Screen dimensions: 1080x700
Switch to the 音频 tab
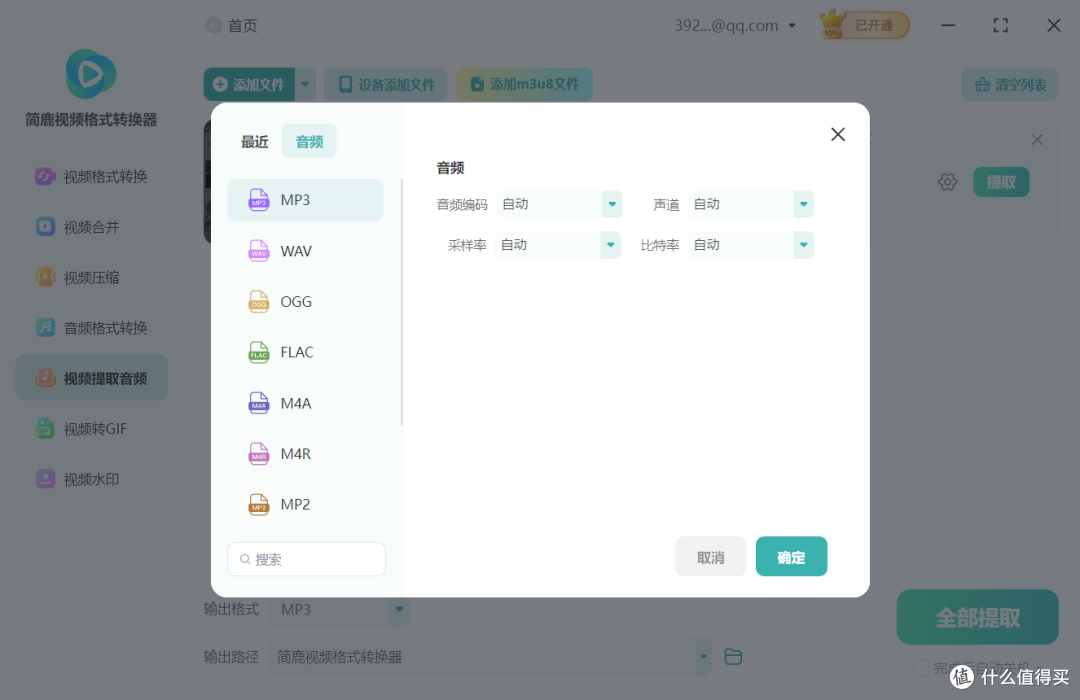[x=309, y=142]
